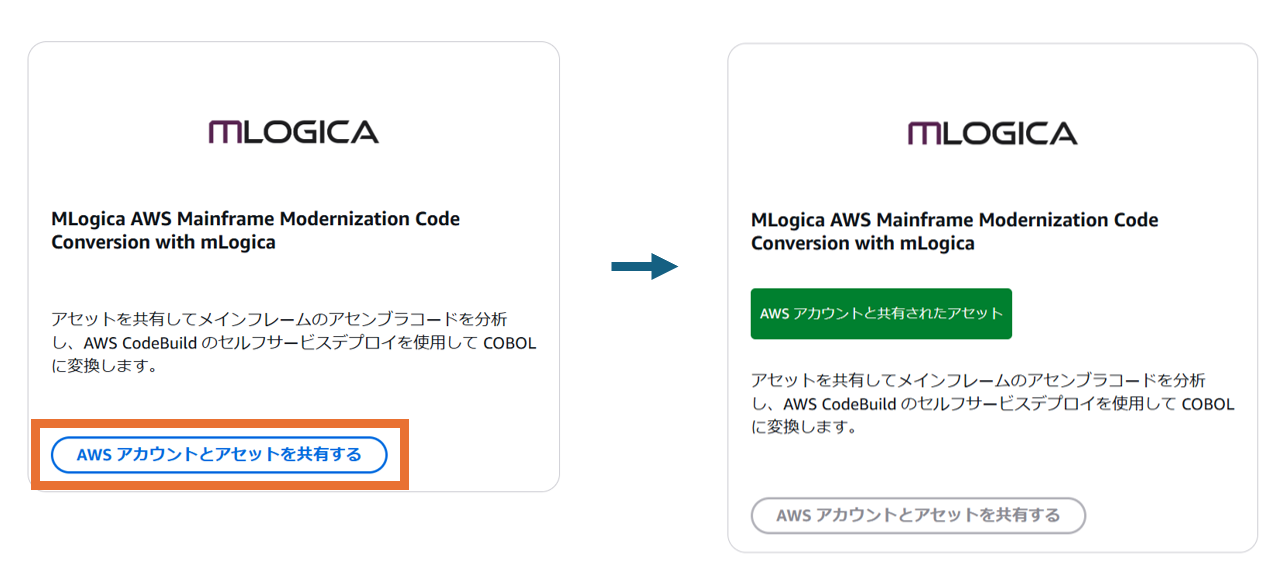Click the greyed-out AWS アカウントとアセットを共有する button

tap(918, 516)
